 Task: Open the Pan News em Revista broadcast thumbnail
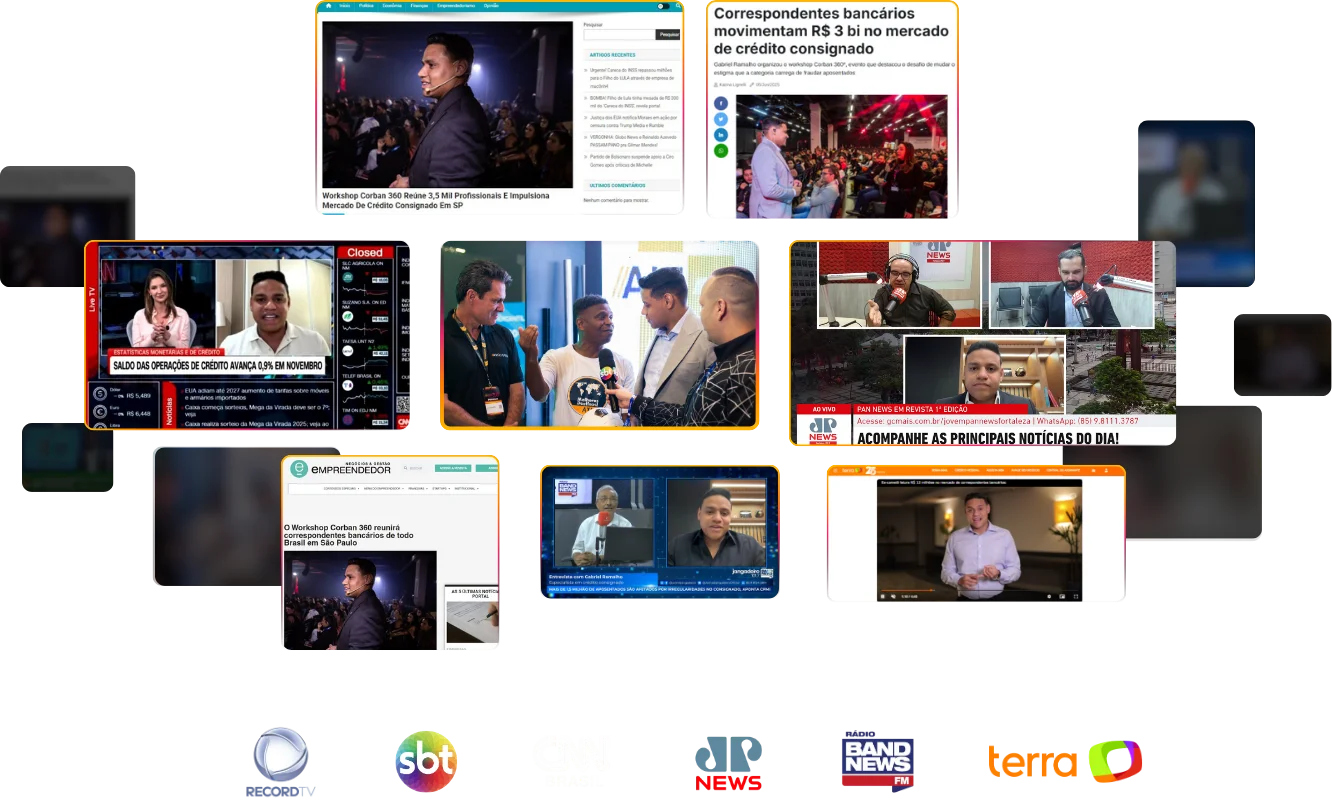[x=981, y=342]
